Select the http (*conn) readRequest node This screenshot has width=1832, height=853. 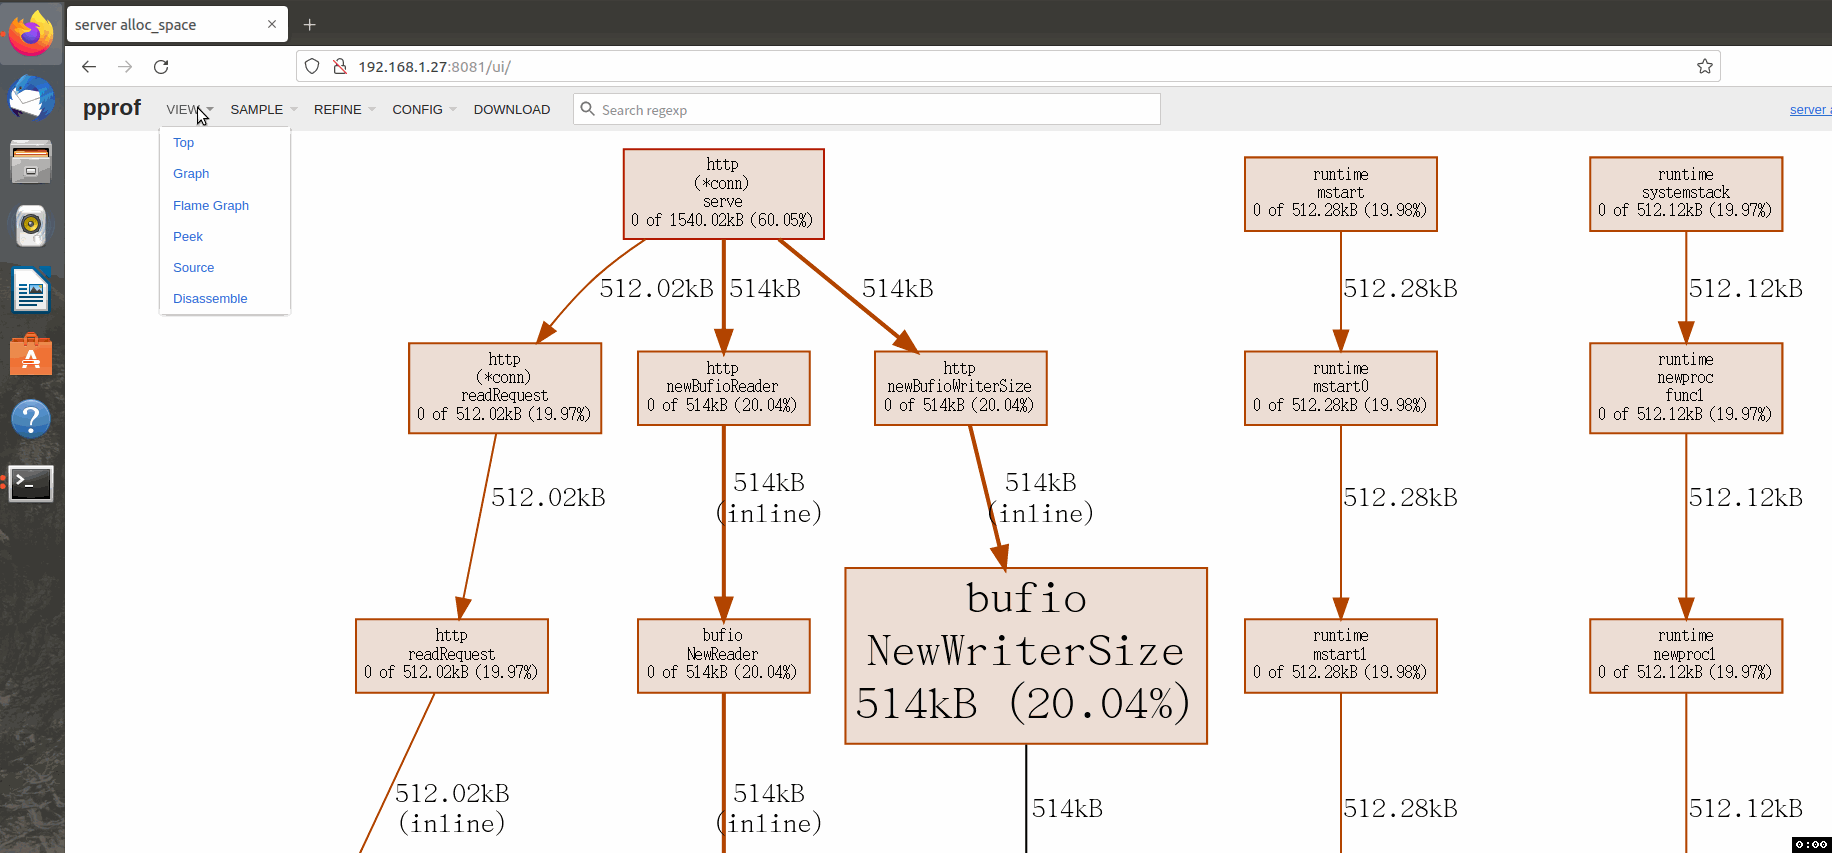(505, 388)
